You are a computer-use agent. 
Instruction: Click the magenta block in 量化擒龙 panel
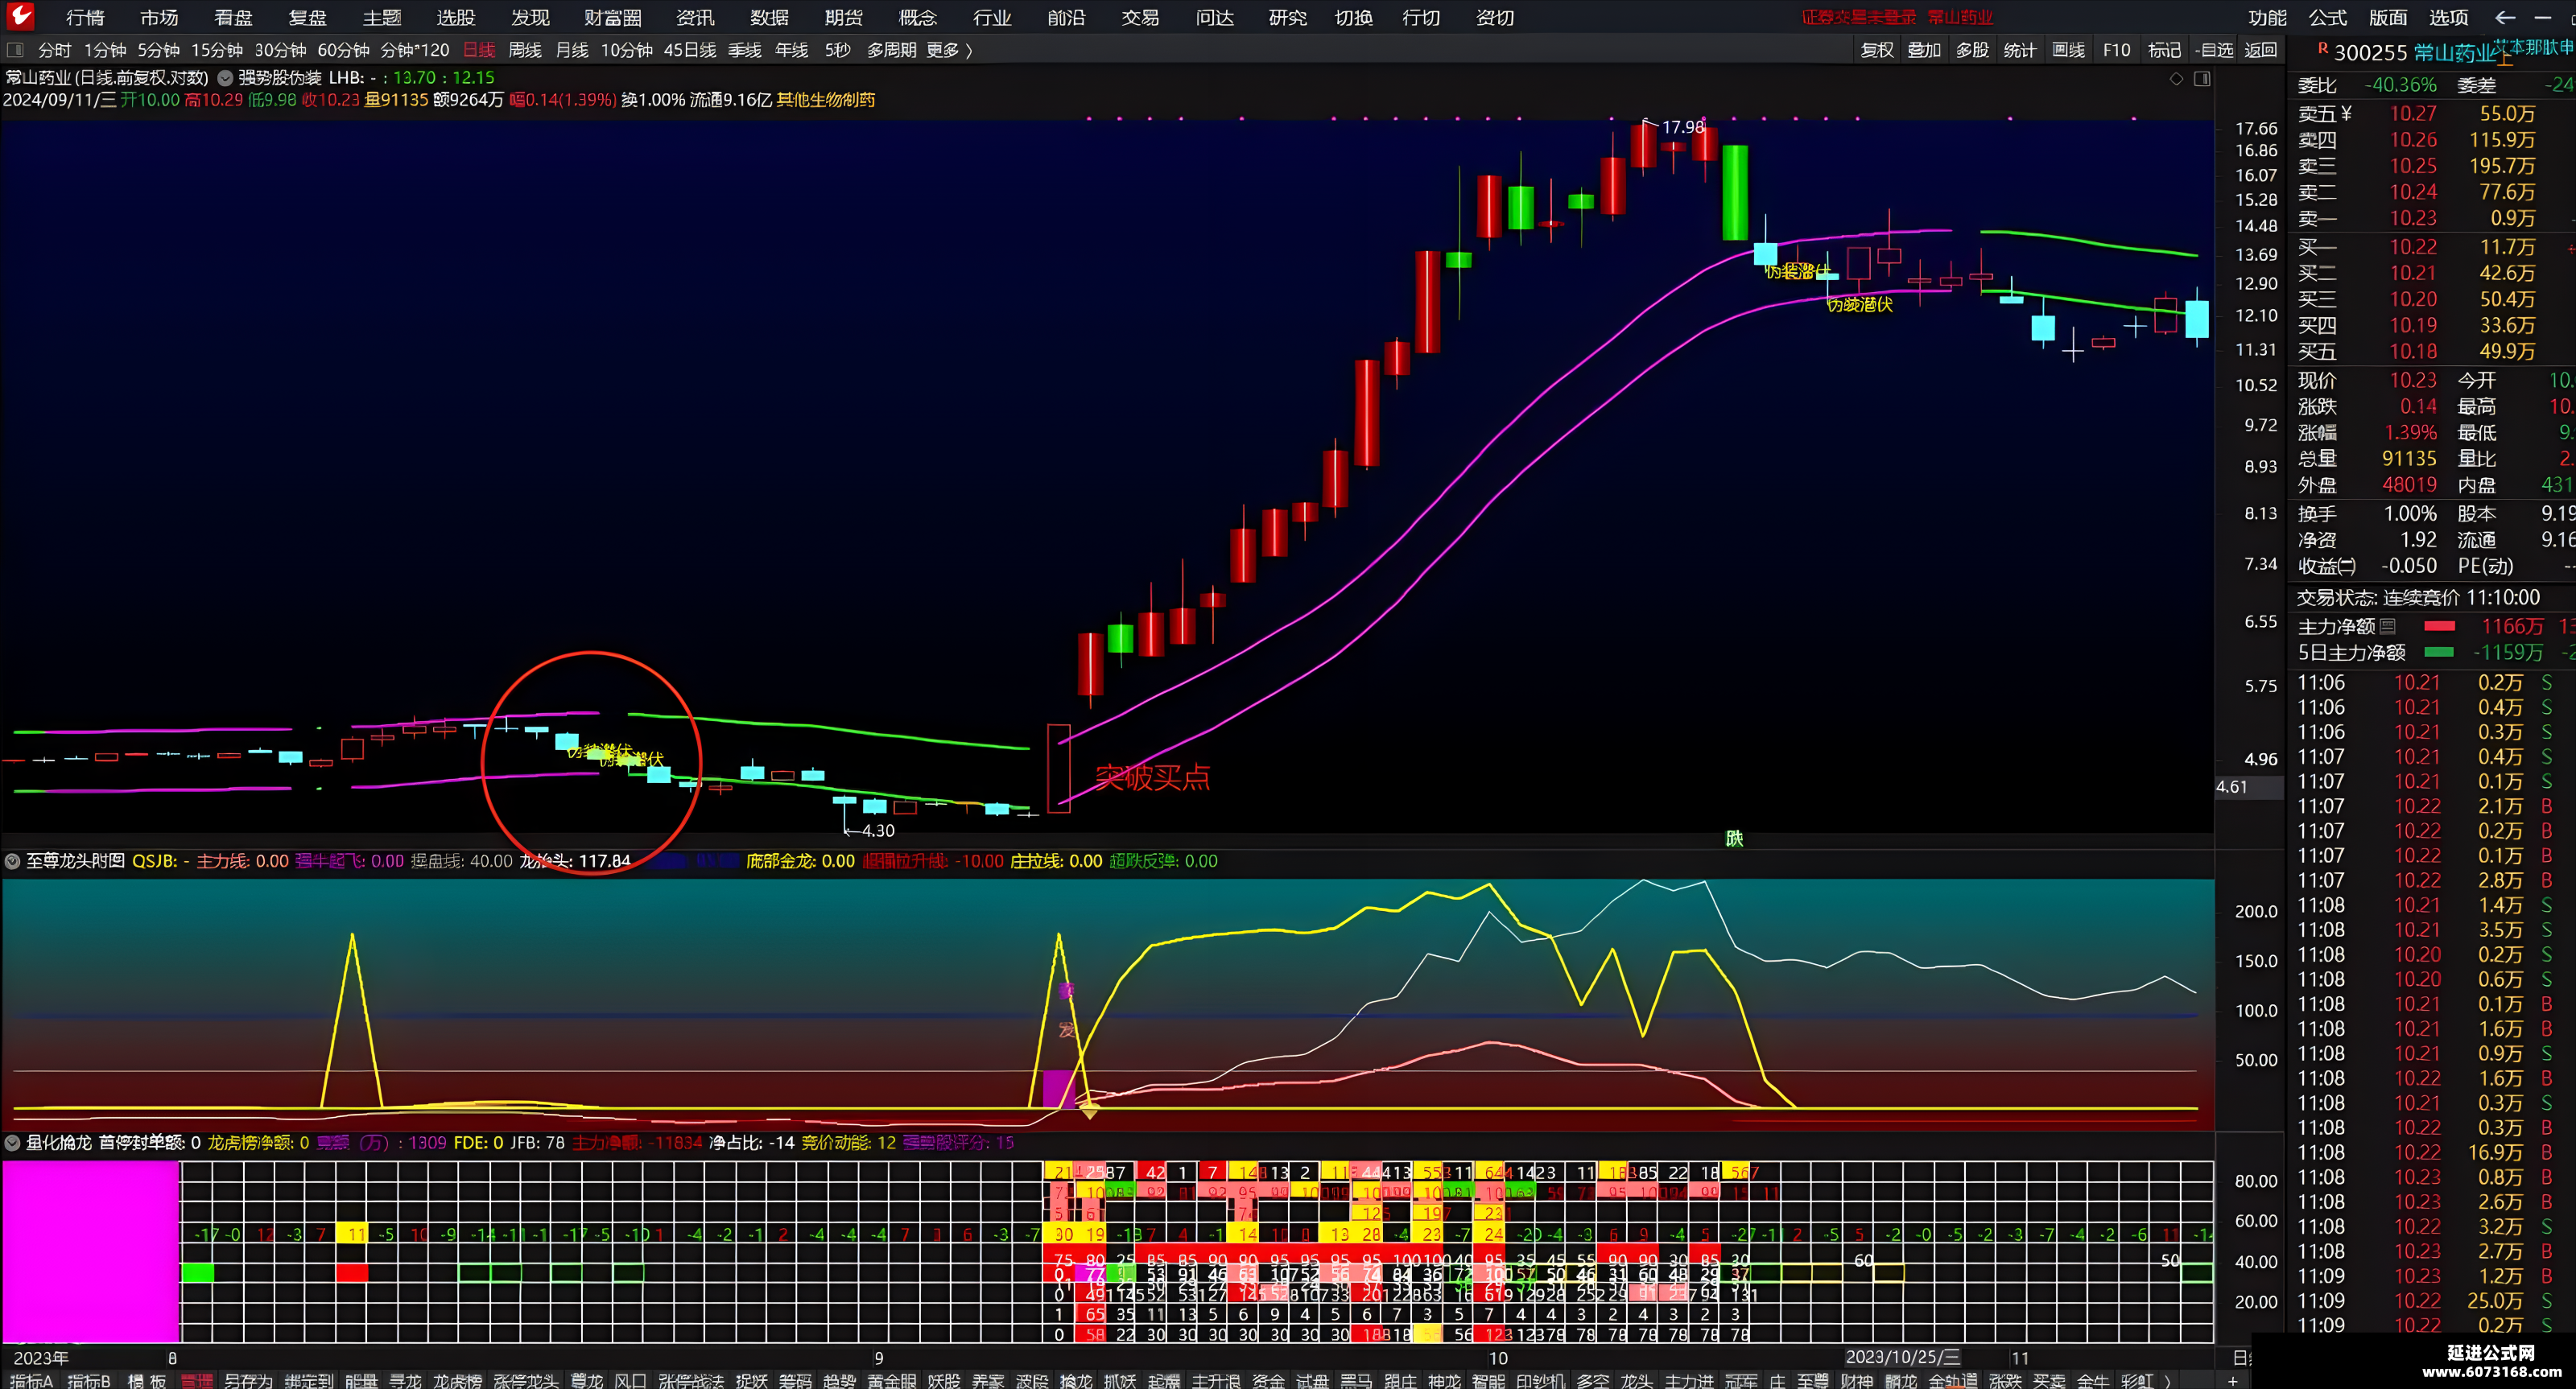point(90,1250)
